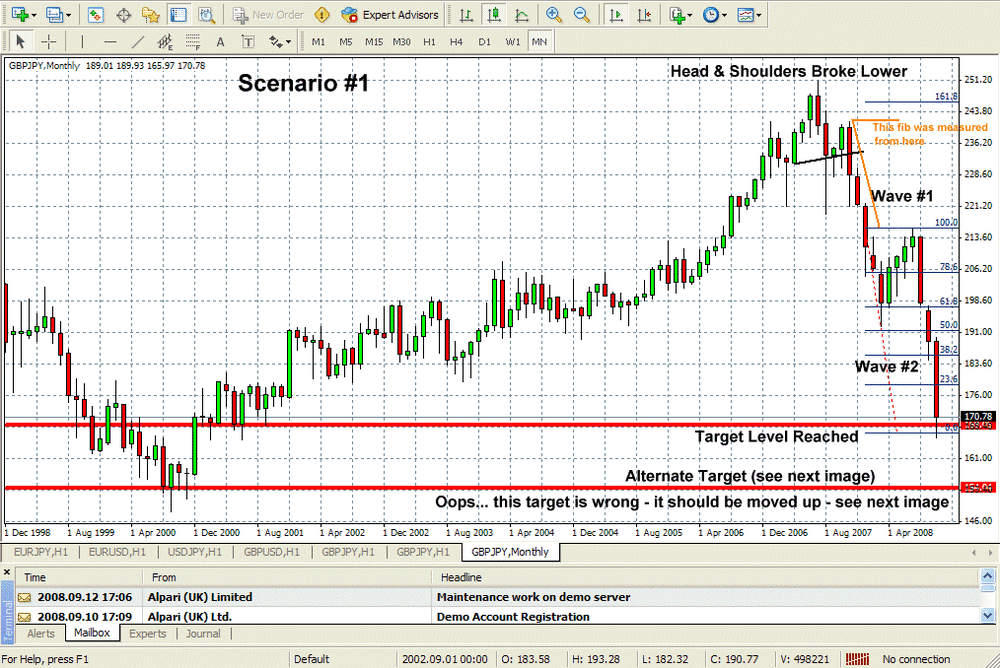The width and height of the screenshot is (1000, 668).
Task: Toggle the Terminal panel icon
Action: [x=179, y=15]
